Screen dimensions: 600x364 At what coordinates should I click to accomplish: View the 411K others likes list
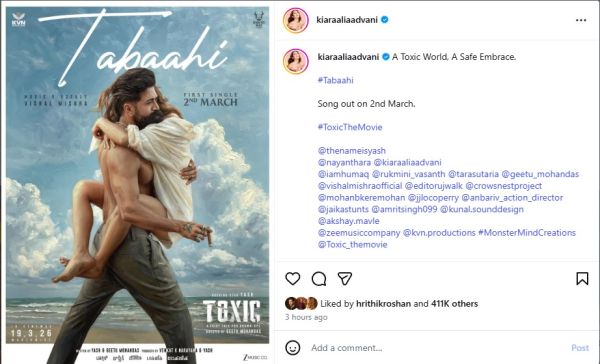coord(455,304)
